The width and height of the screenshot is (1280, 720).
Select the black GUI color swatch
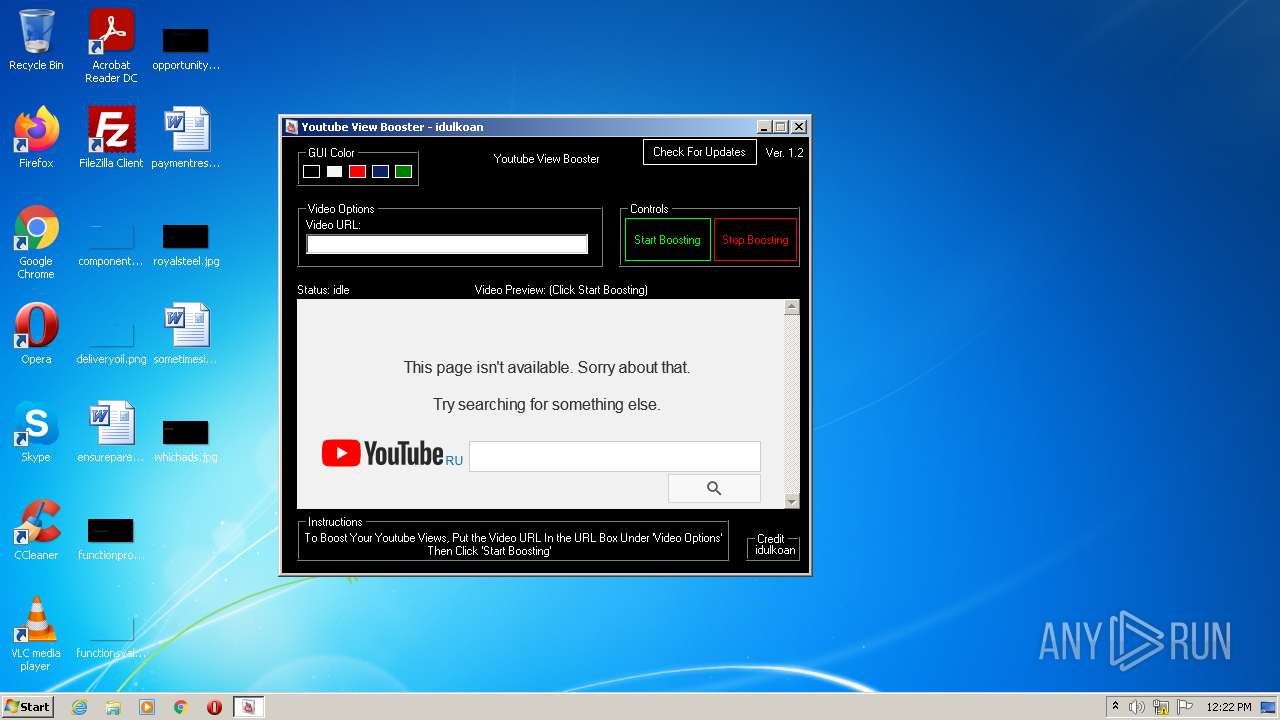tap(311, 172)
